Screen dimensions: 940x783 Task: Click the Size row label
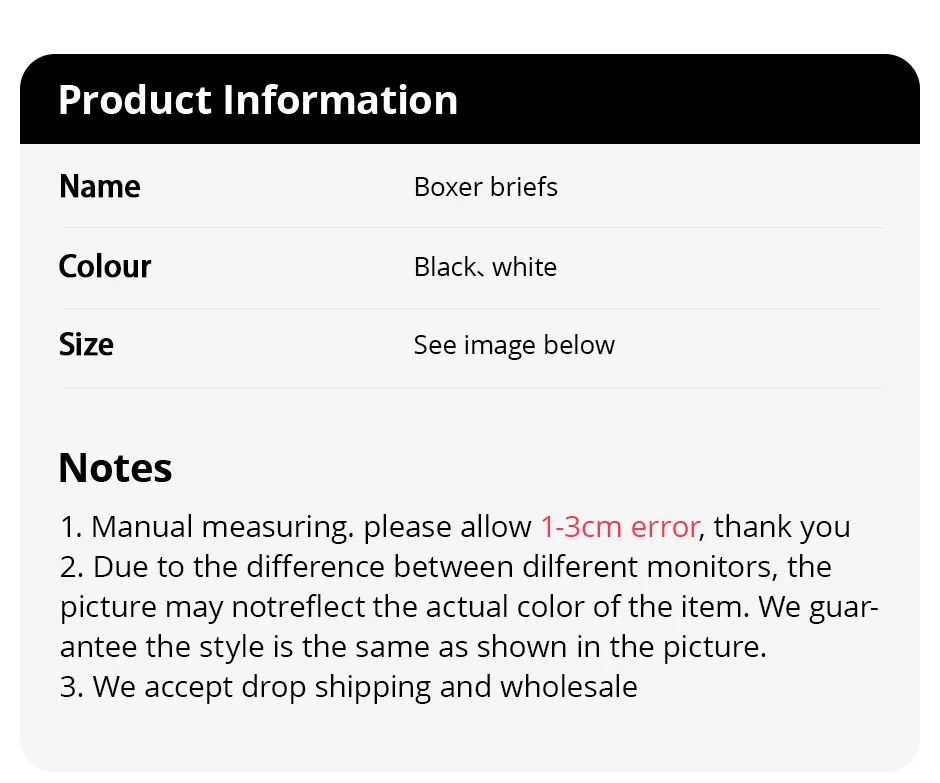pos(87,345)
